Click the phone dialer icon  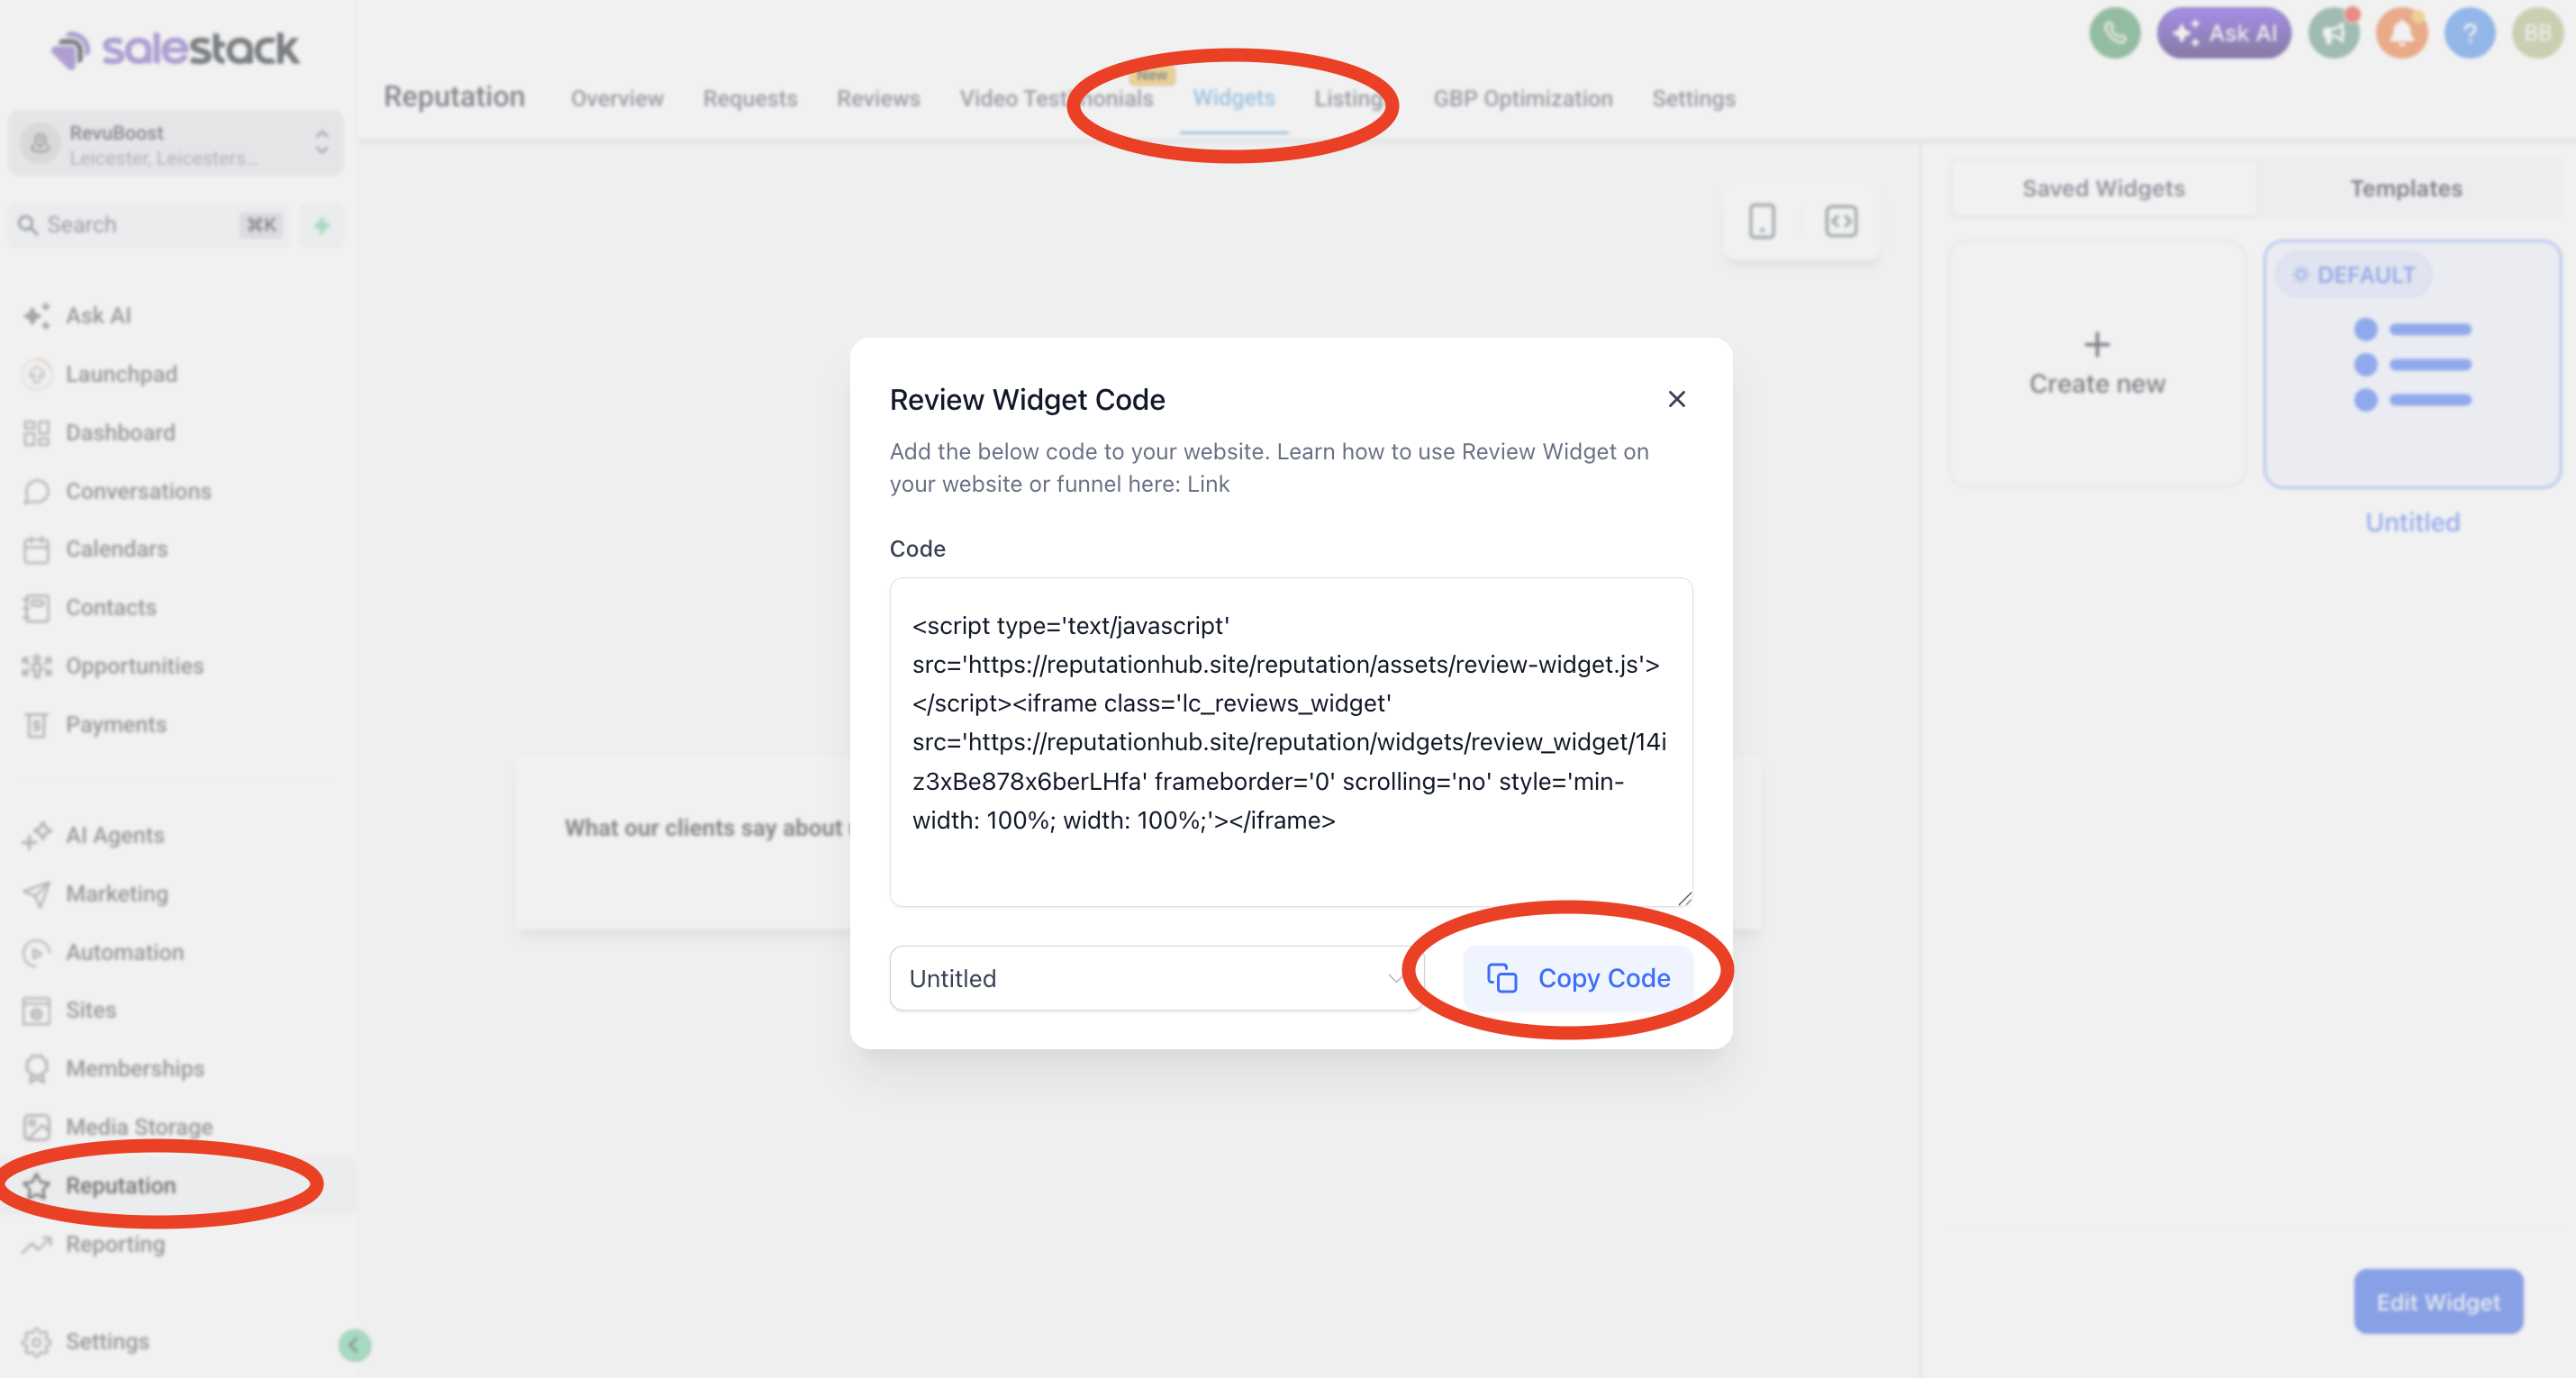pos(2114,34)
